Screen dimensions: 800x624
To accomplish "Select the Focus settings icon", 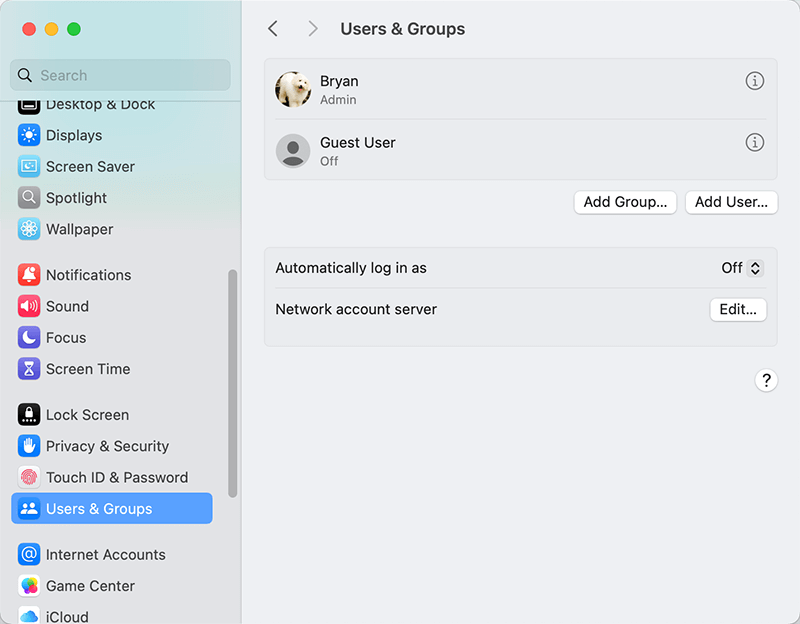I will point(29,337).
